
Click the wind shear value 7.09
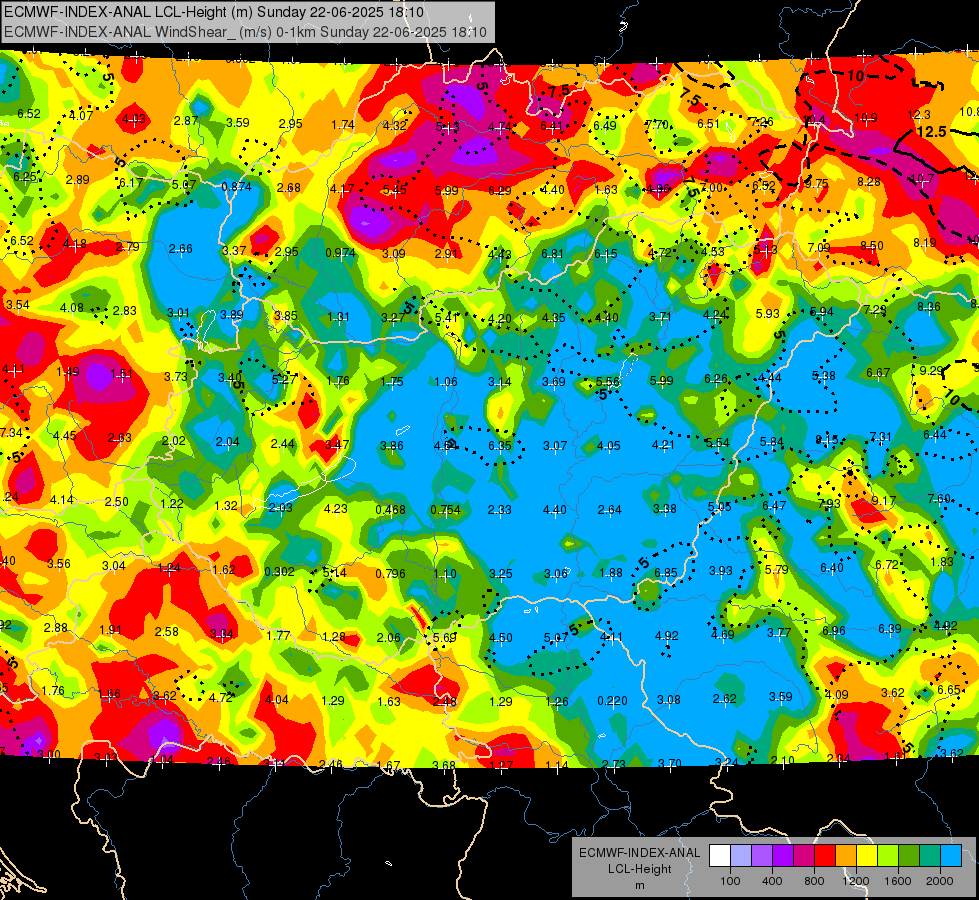pyautogui.click(x=819, y=247)
